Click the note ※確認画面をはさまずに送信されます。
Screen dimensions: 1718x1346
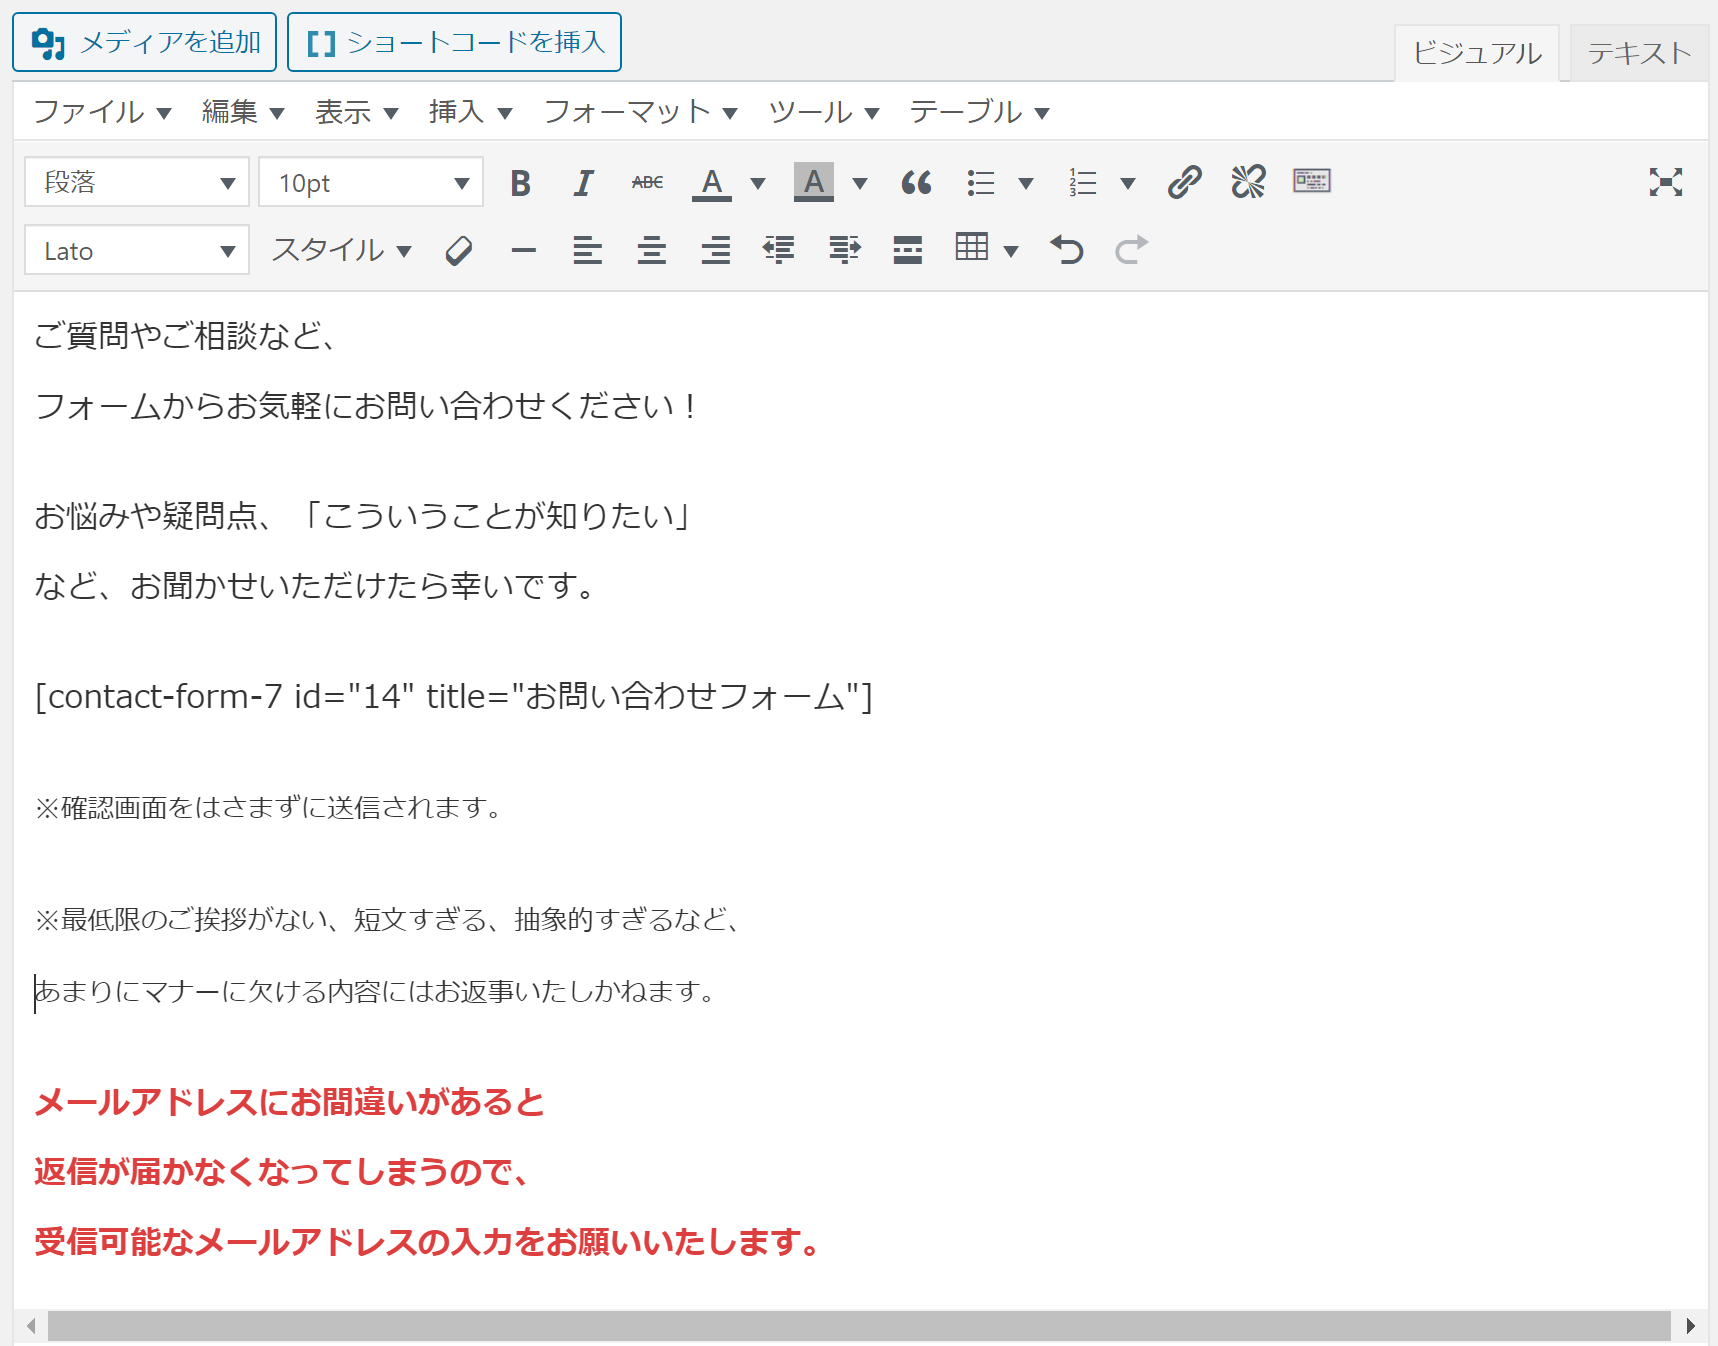(268, 807)
